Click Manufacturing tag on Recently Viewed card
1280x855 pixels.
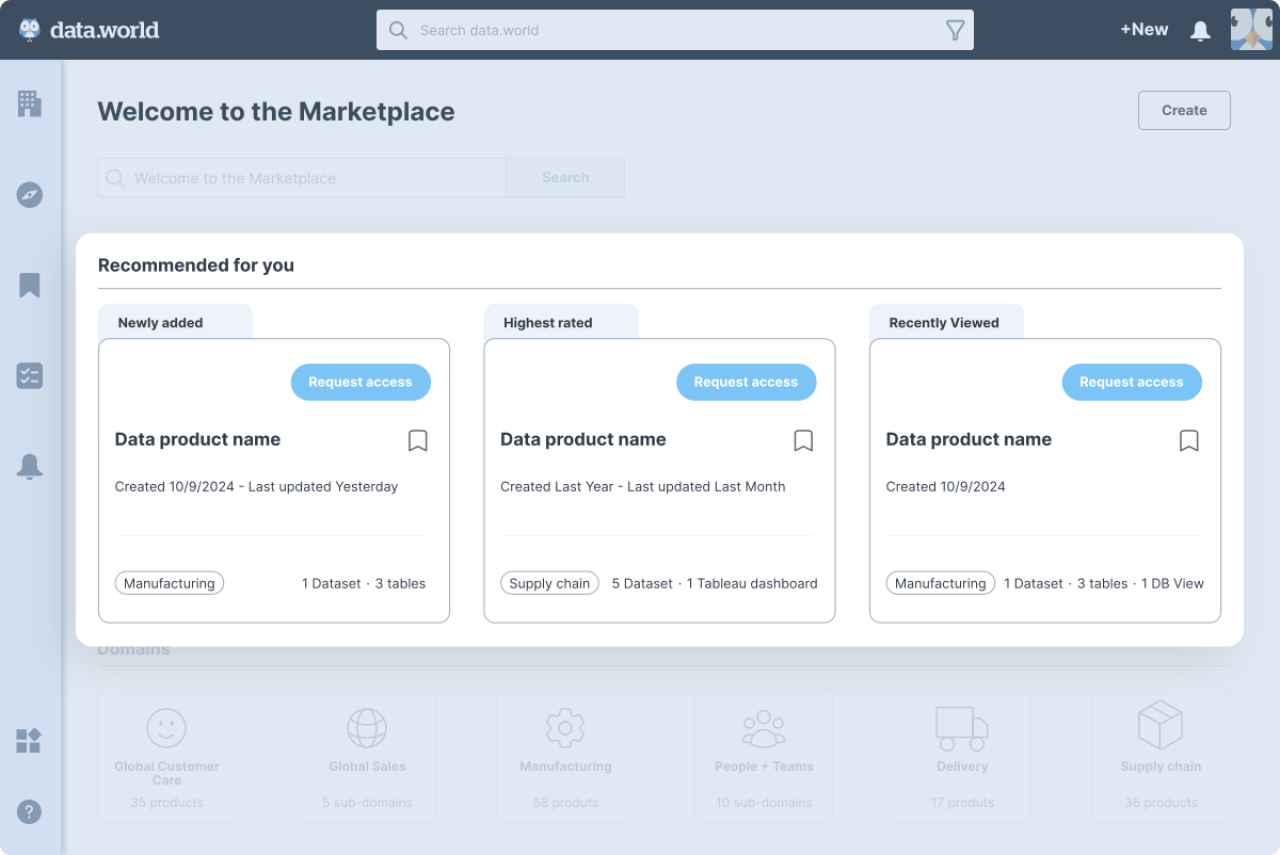pyautogui.click(x=940, y=583)
